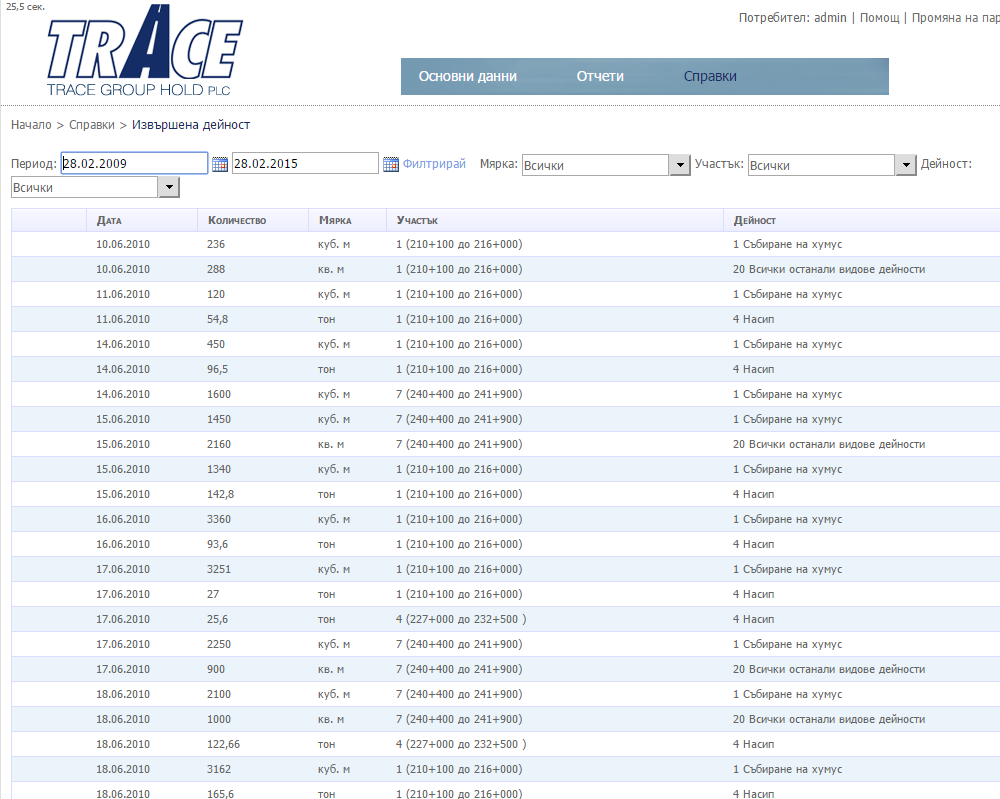
Task: Click date cell in the 3360 row
Action: point(122,519)
